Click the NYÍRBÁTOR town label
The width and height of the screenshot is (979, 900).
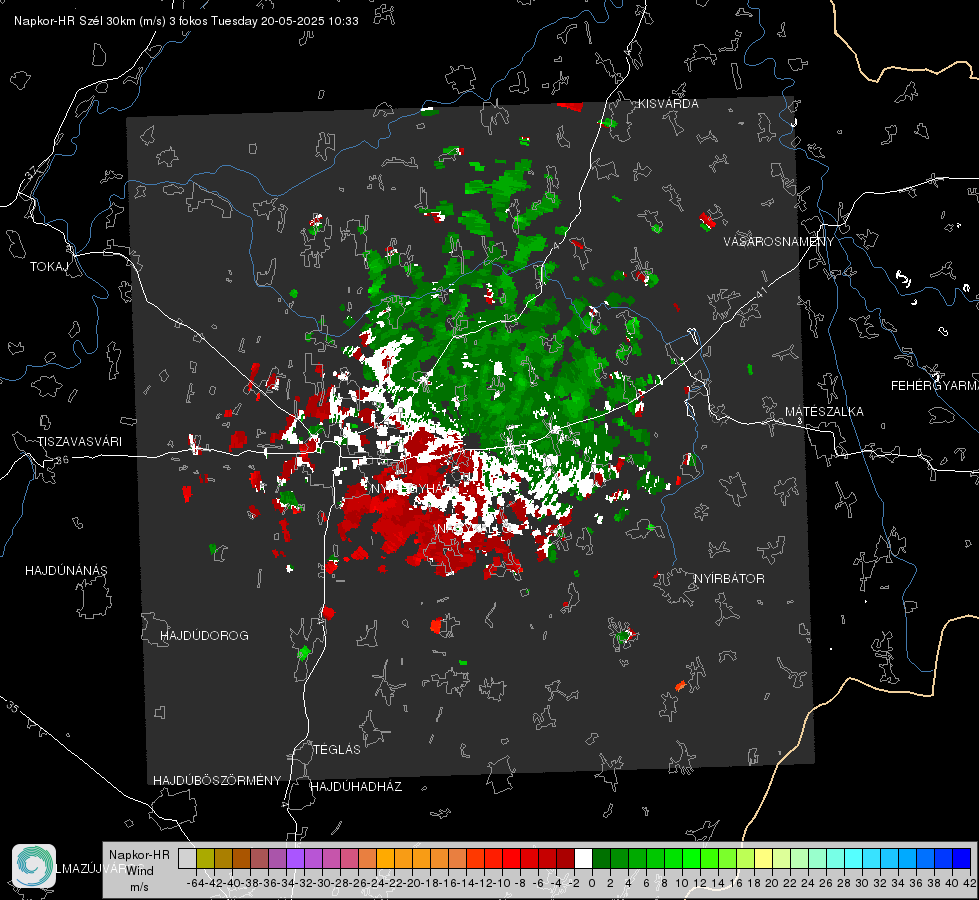(x=729, y=578)
